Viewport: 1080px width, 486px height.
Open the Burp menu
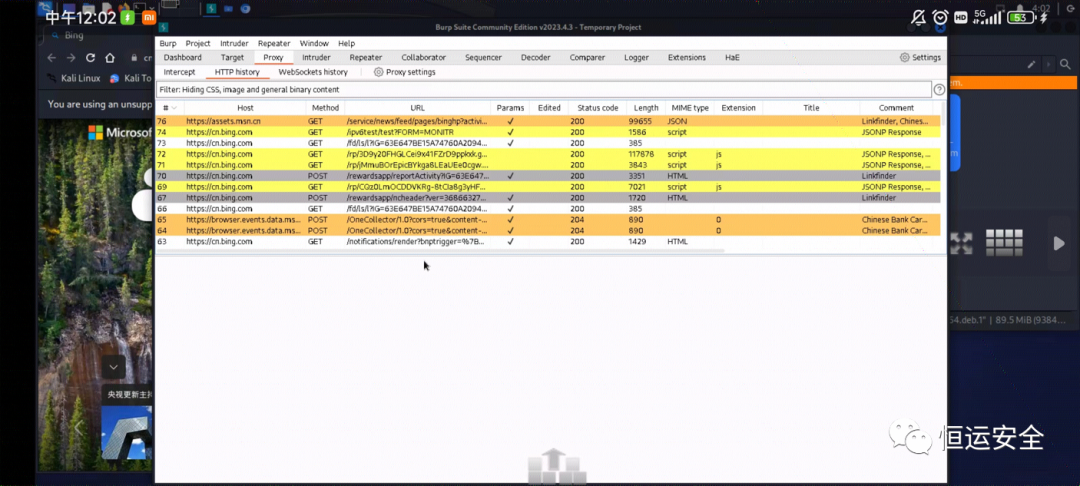point(168,43)
